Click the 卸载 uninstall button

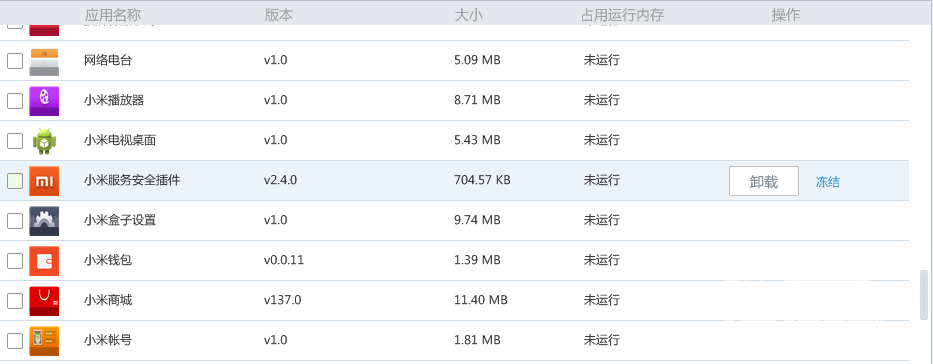pos(764,181)
